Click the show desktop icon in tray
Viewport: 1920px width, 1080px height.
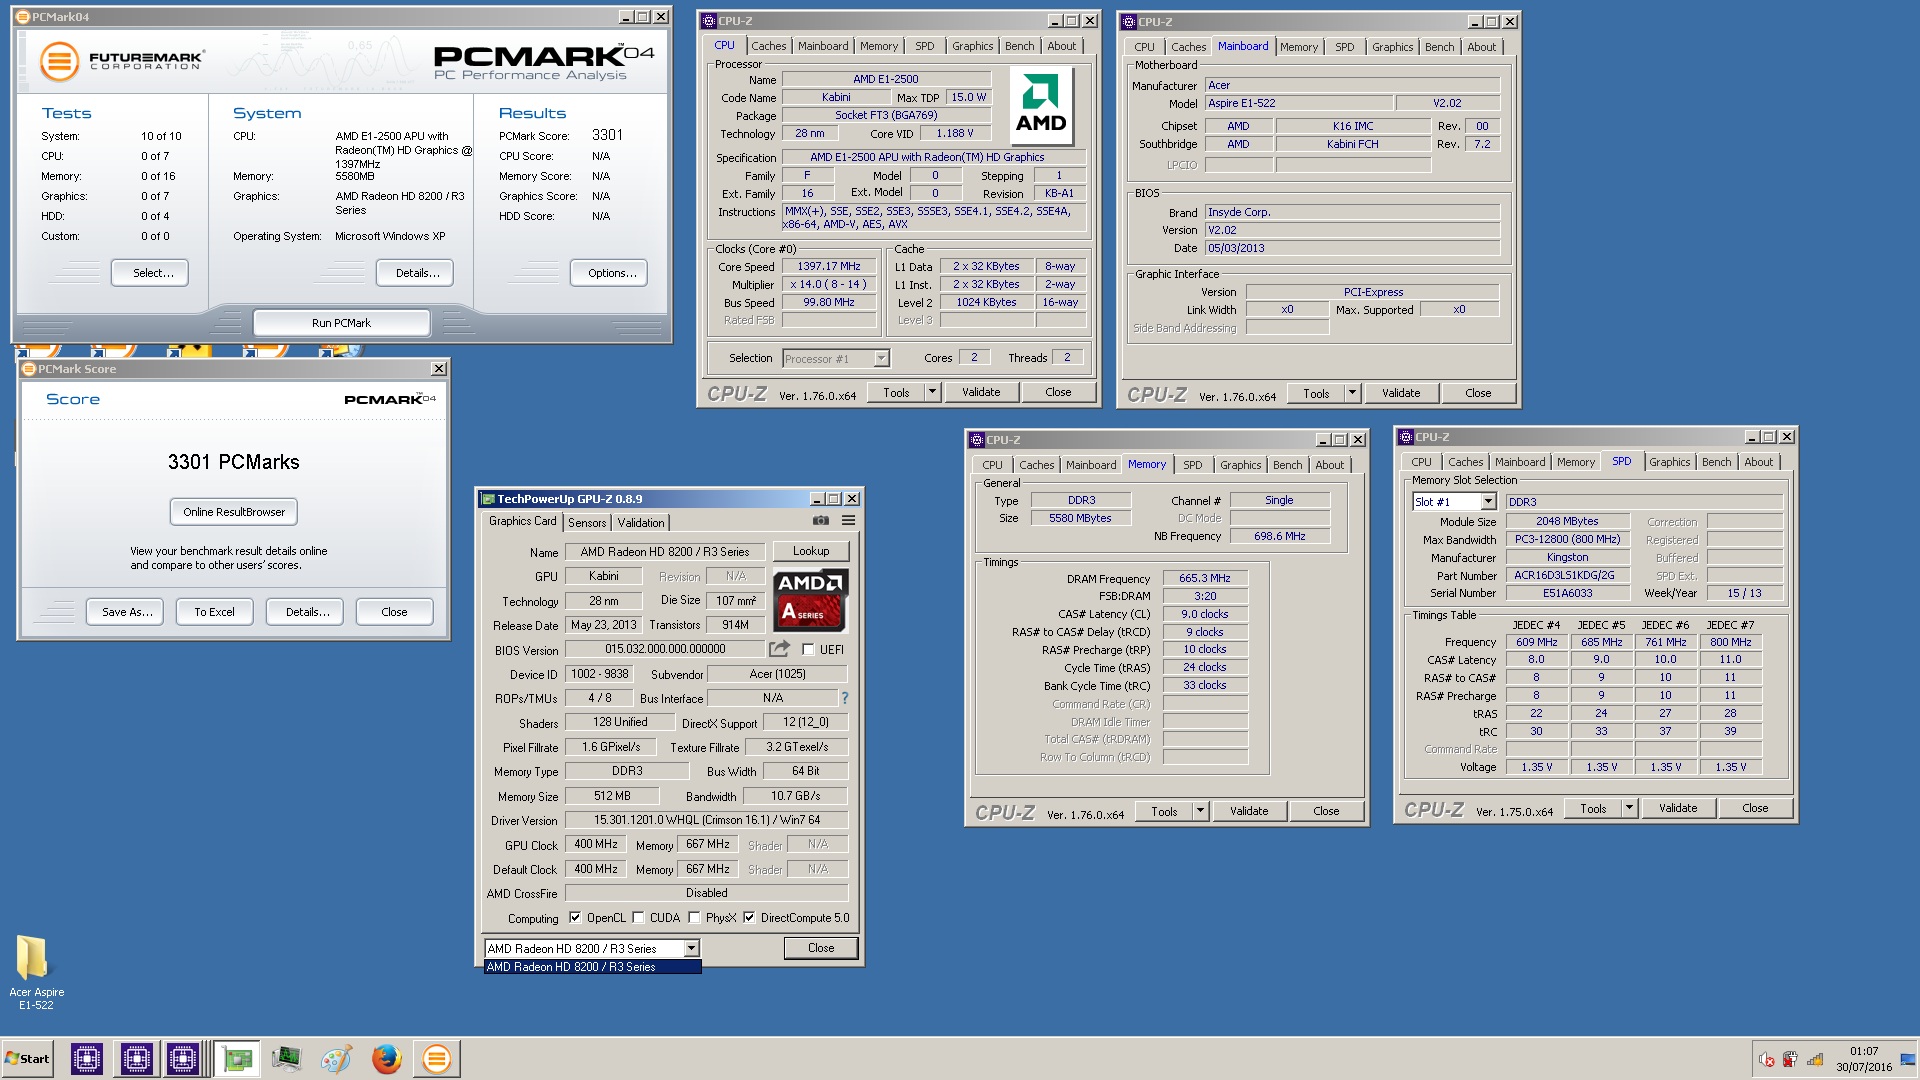pyautogui.click(x=1909, y=1059)
